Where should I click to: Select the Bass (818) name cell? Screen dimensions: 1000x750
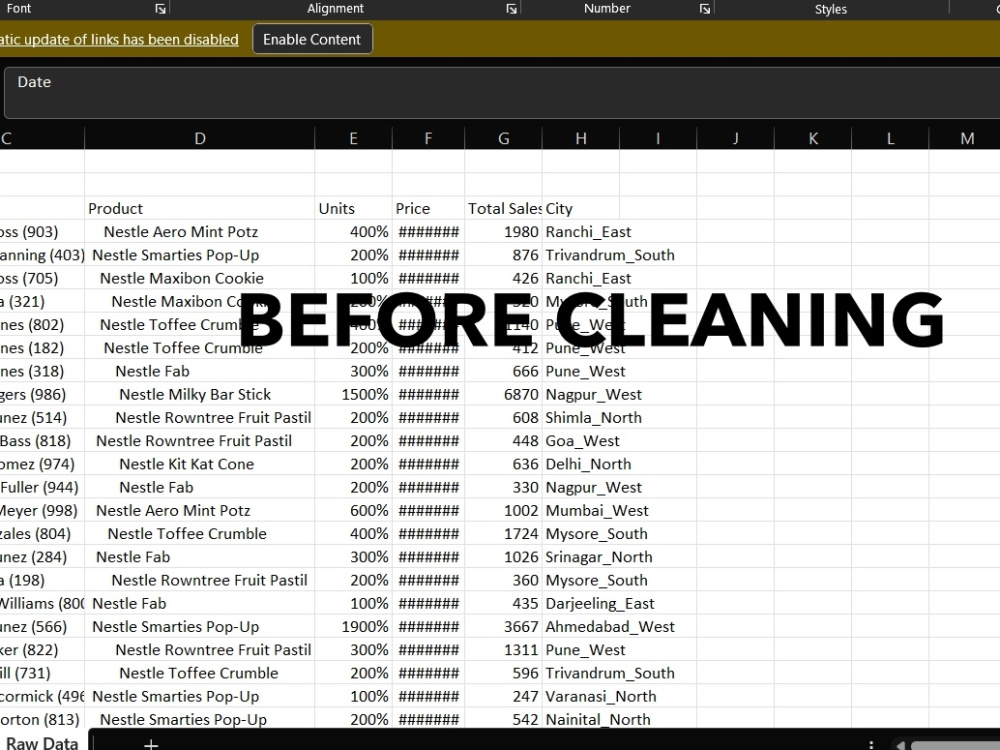42,441
